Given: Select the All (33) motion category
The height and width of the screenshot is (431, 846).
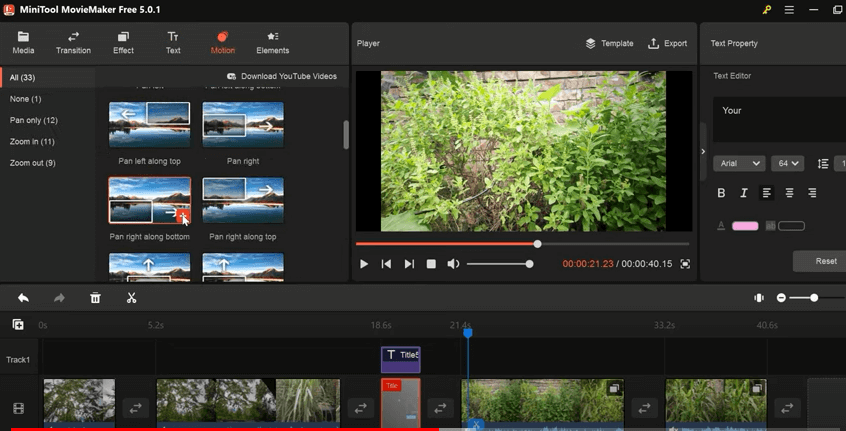Looking at the screenshot, I should (47, 78).
